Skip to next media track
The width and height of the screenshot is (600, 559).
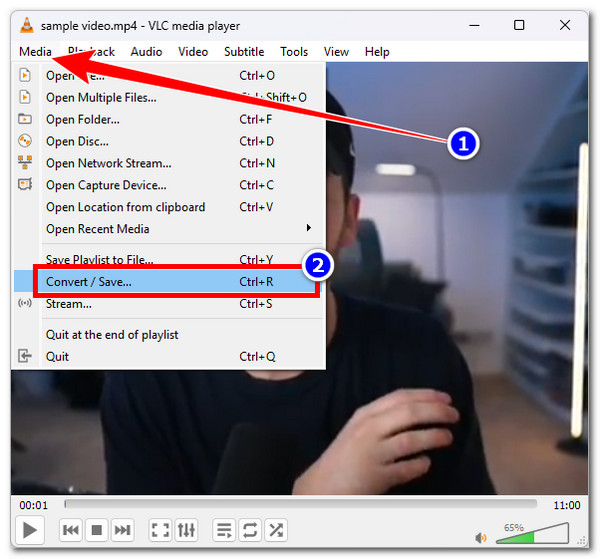(x=122, y=530)
